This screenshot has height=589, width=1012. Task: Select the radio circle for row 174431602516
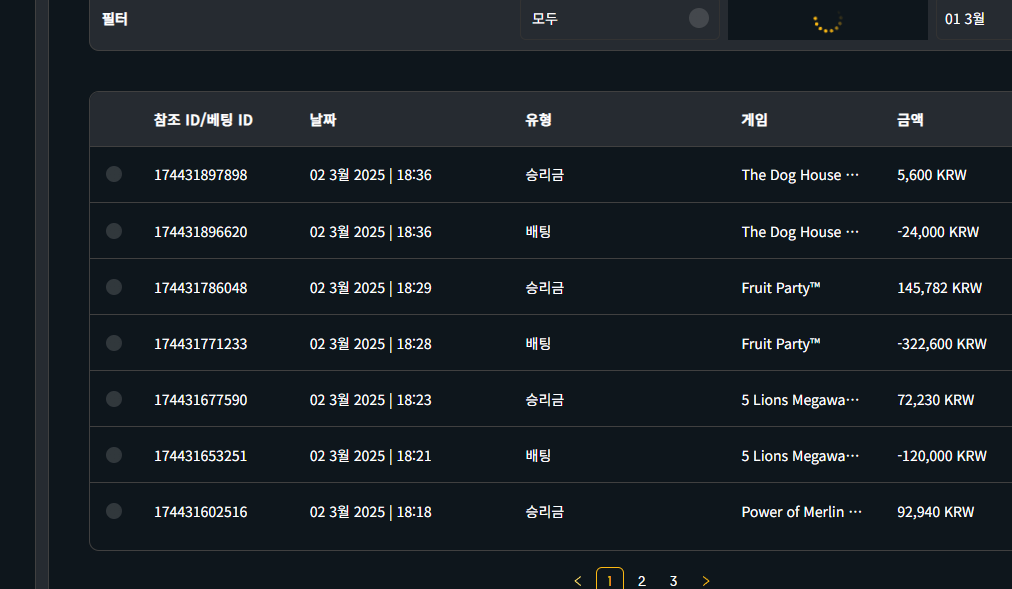[114, 511]
